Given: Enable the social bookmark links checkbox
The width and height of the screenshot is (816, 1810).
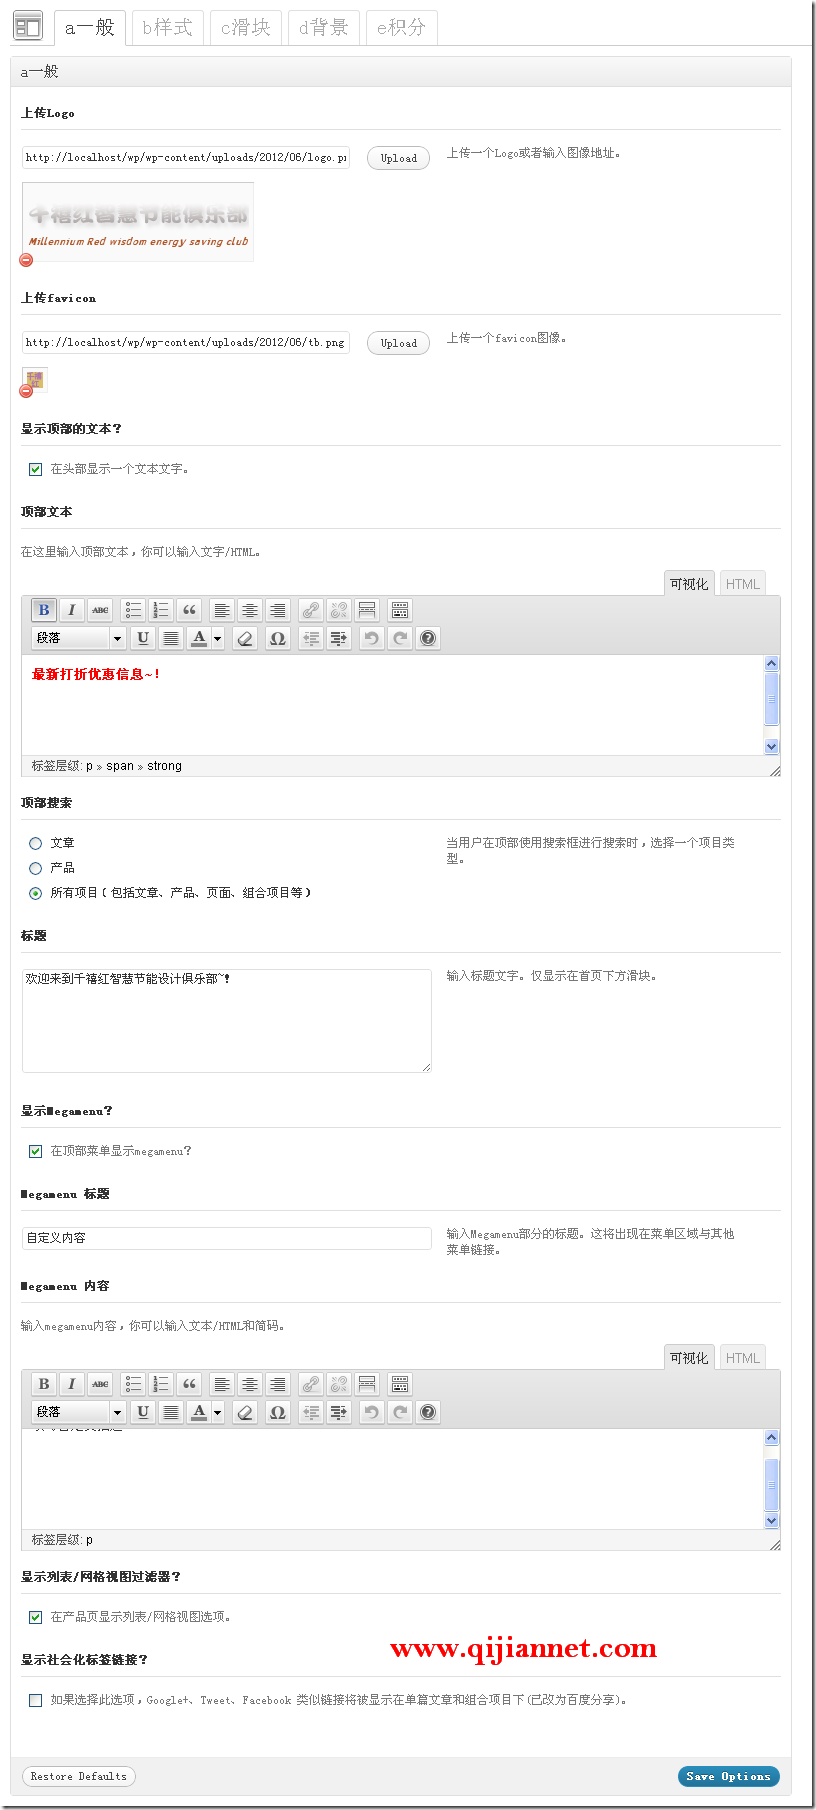Looking at the screenshot, I should [36, 1700].
